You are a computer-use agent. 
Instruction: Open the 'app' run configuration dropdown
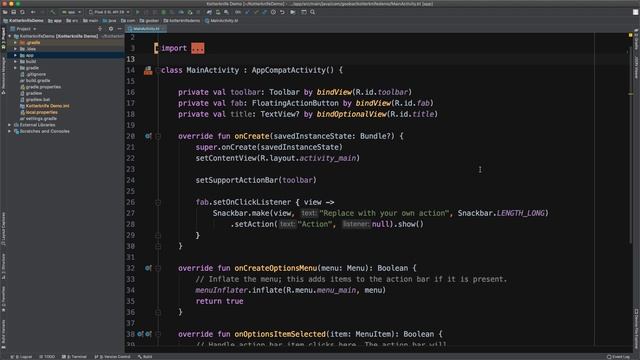point(71,12)
